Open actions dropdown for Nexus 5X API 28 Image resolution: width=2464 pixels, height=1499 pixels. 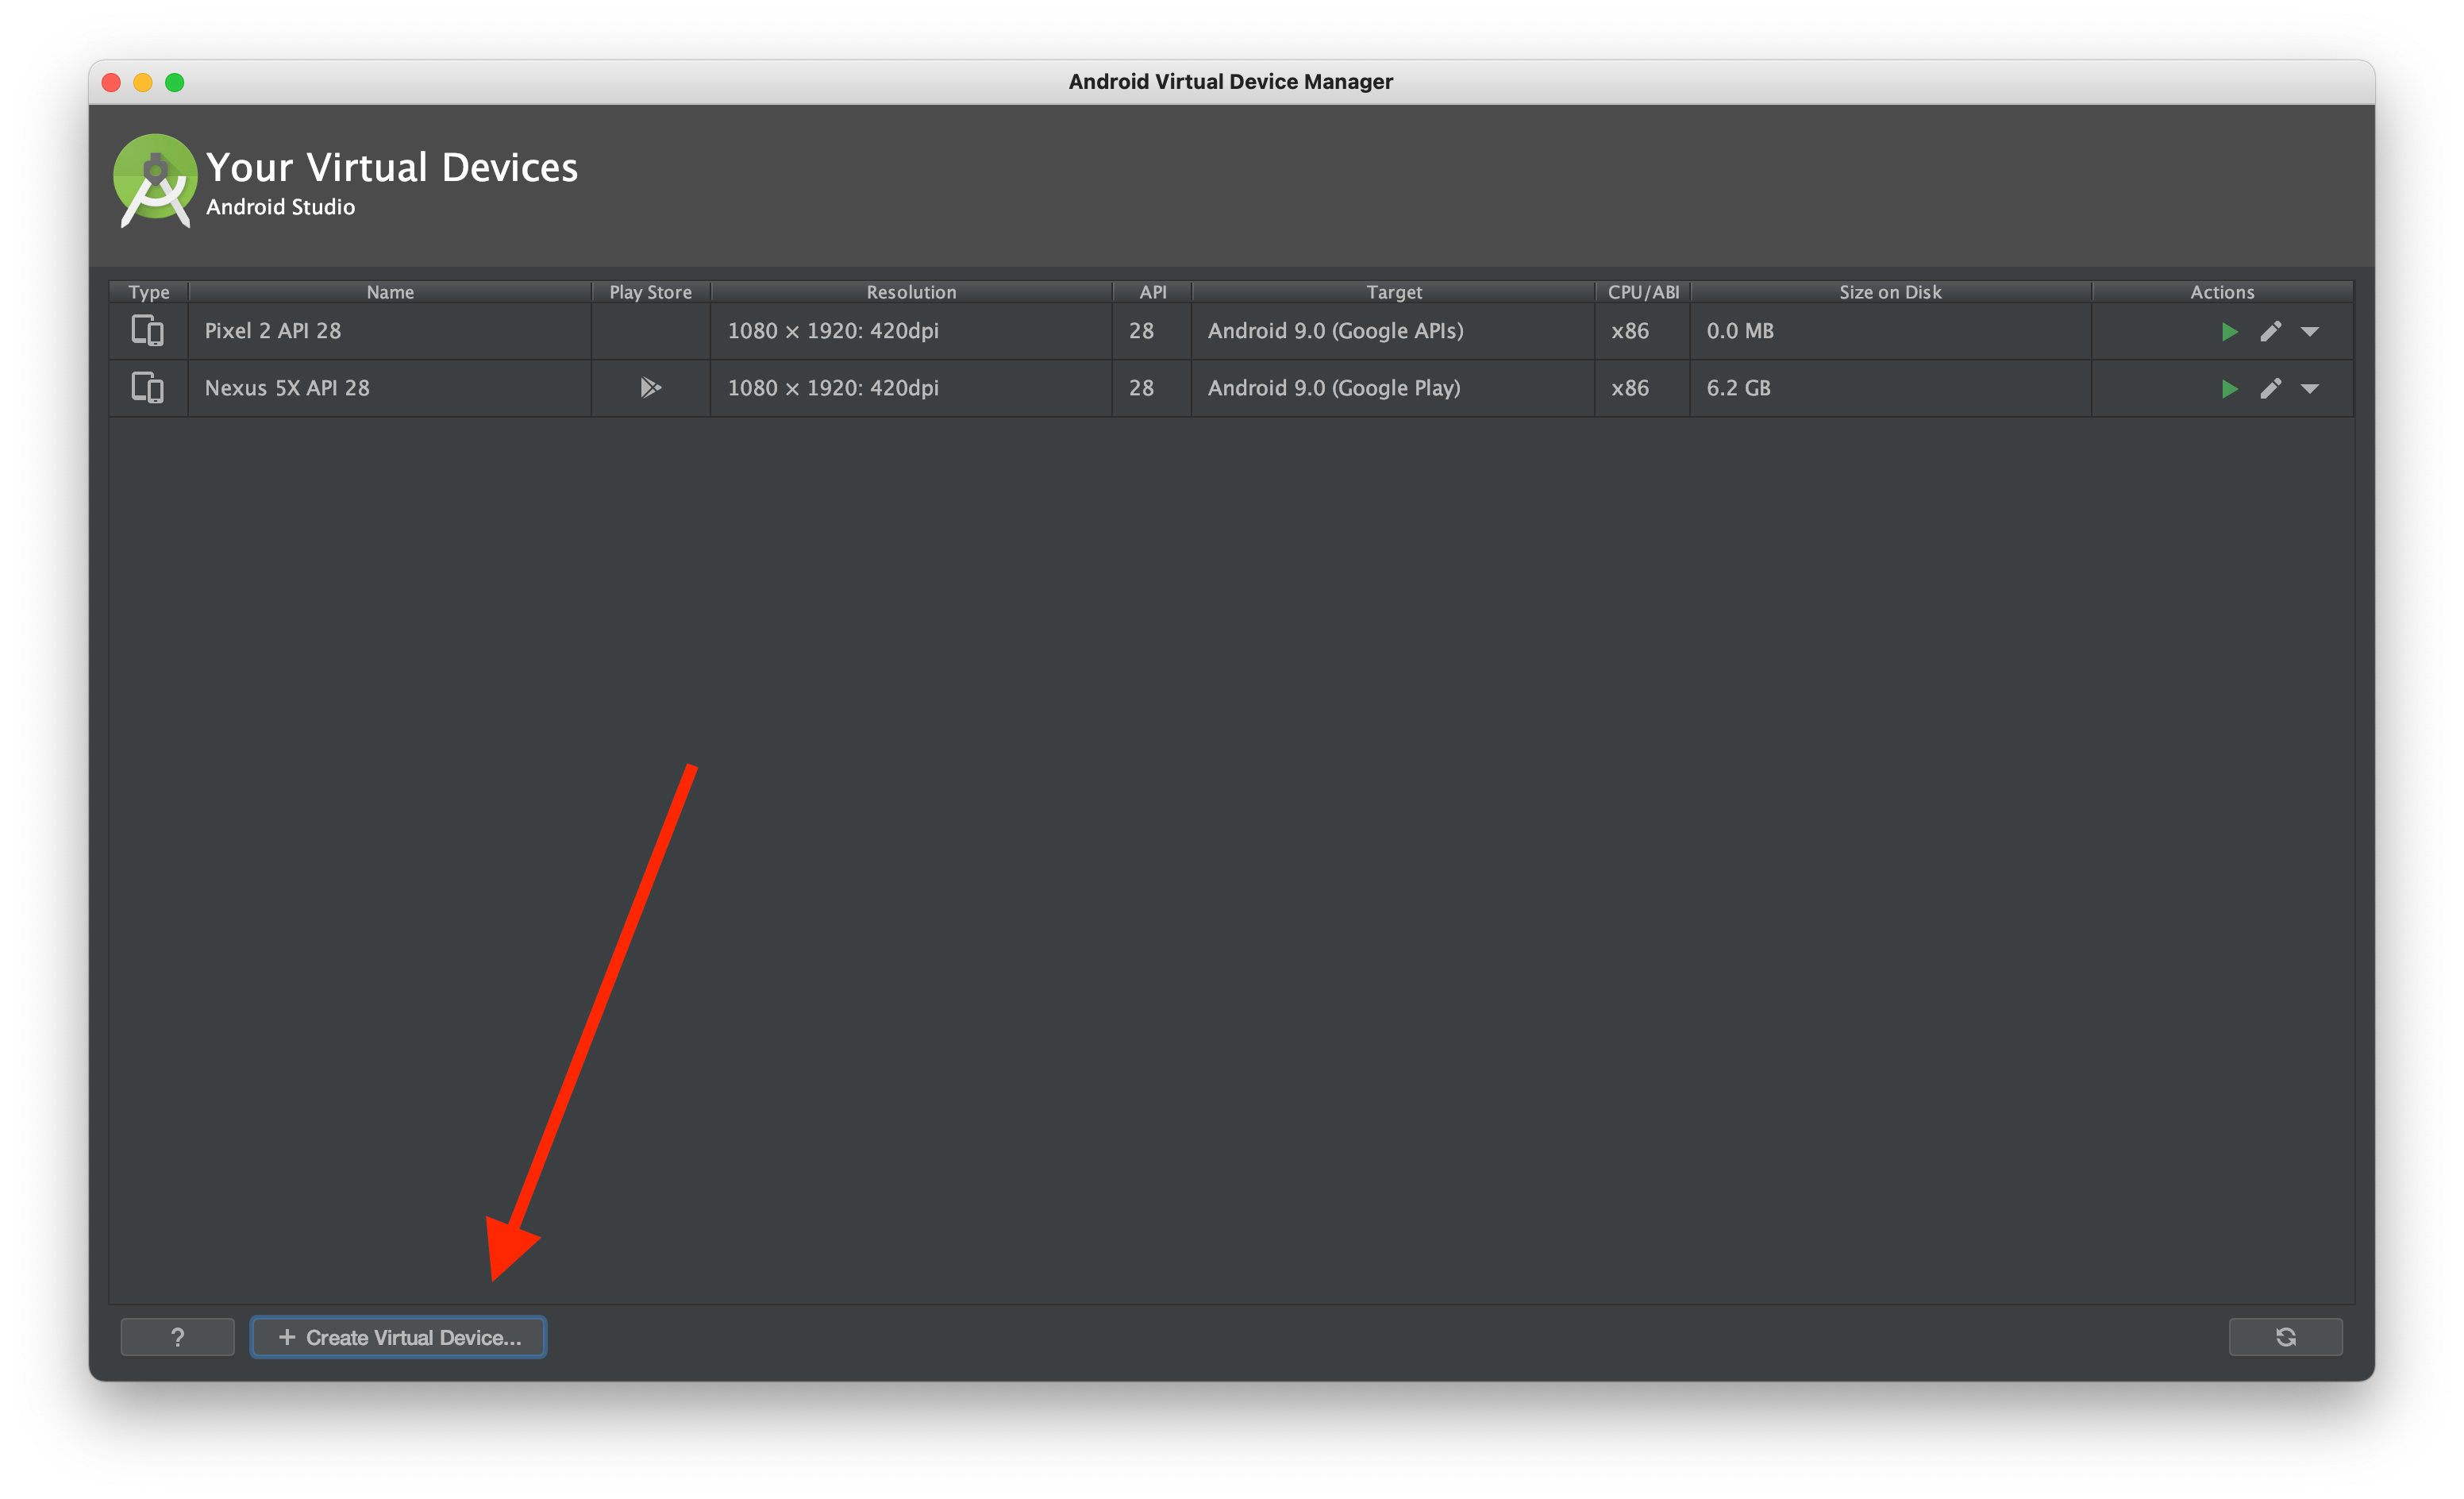(x=2309, y=389)
